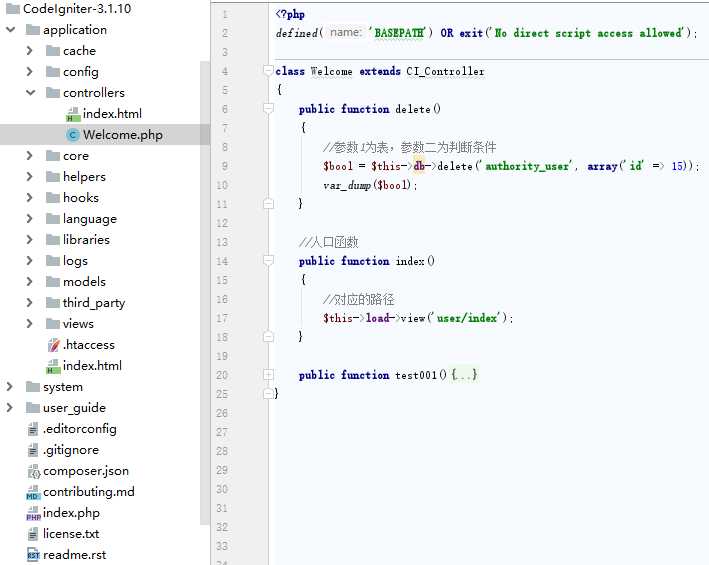Select Welcome.php in the project tree
The image size is (709, 565).
point(105,135)
